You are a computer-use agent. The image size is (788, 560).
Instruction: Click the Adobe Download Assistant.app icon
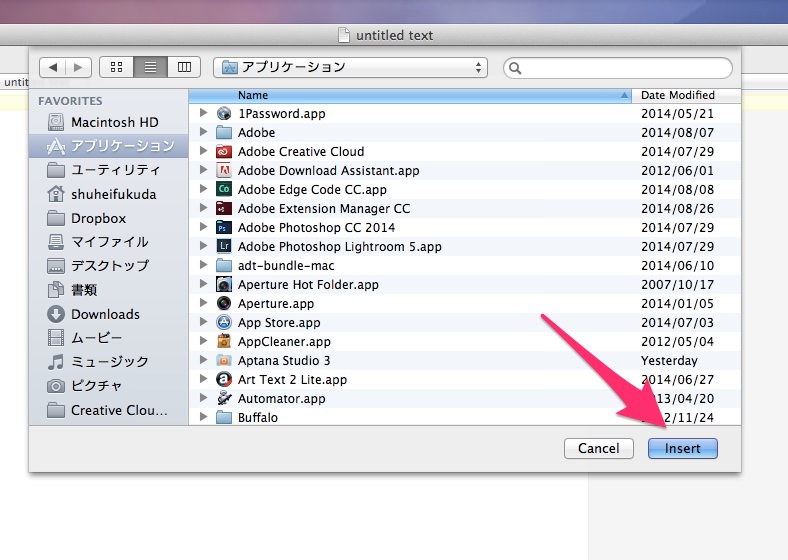[224, 170]
